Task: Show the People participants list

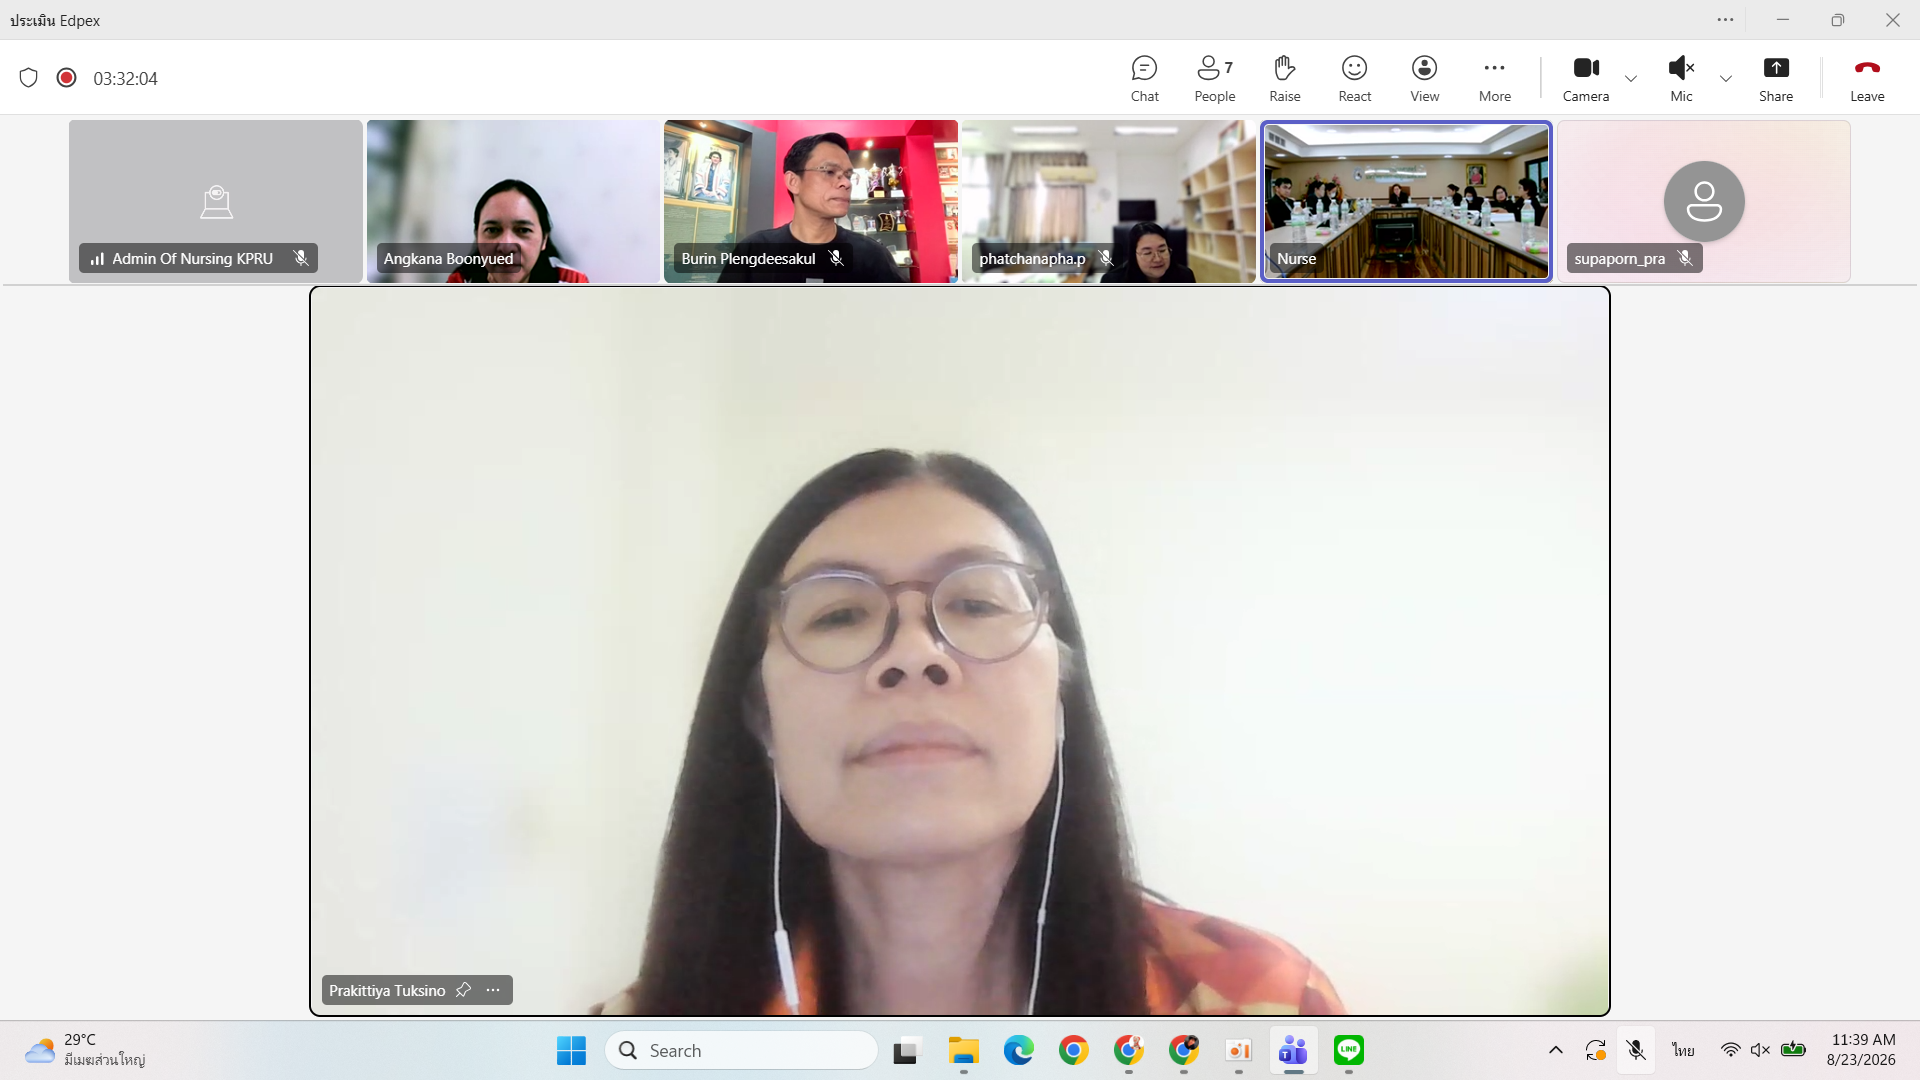Action: [1214, 79]
